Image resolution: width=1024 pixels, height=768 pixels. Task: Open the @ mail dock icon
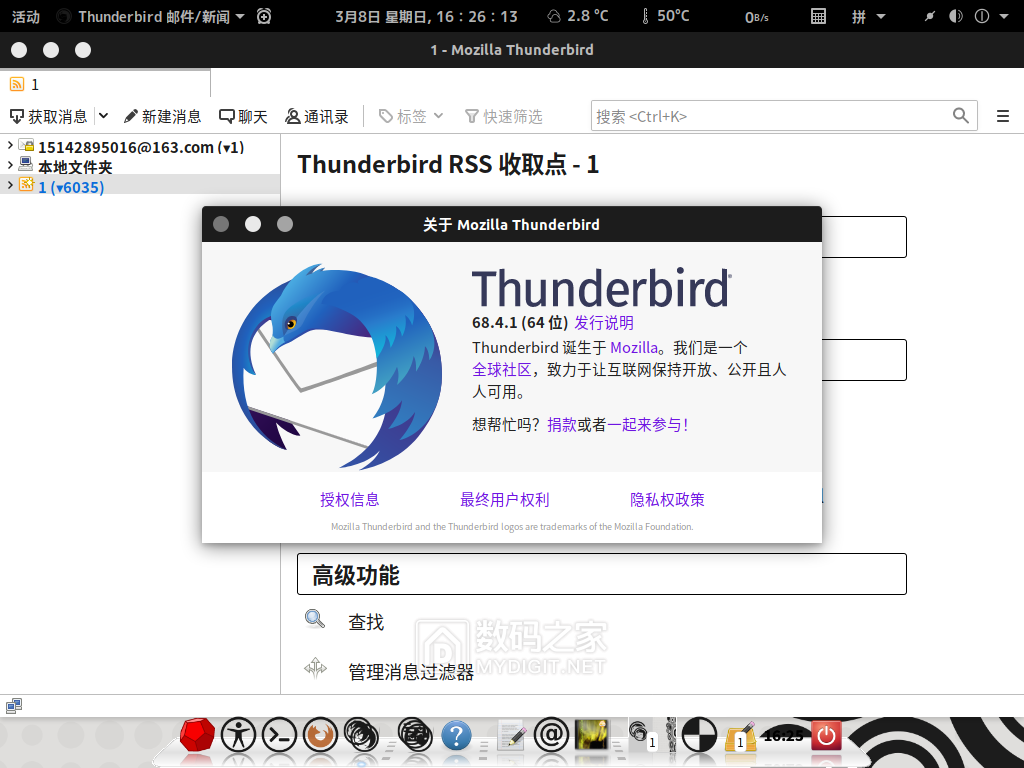(552, 735)
